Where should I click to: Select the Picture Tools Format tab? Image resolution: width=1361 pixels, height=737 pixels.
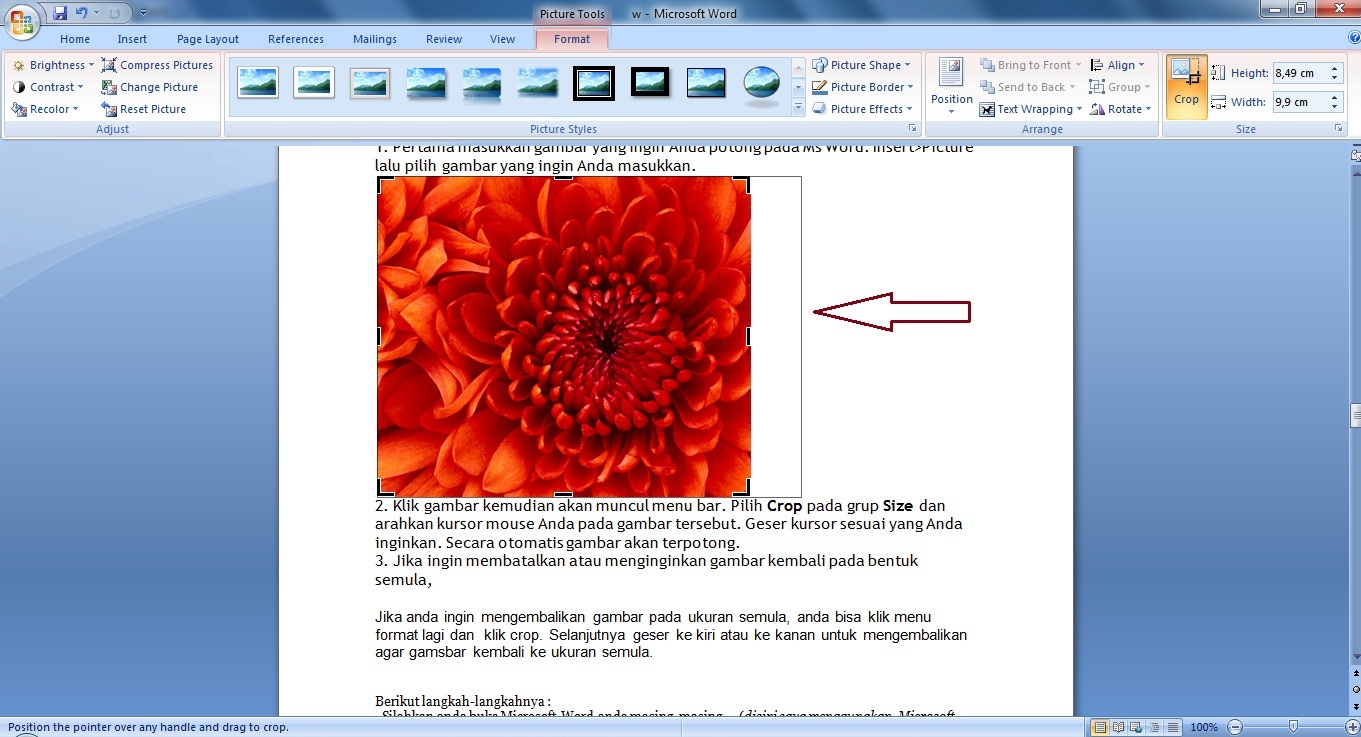572,39
